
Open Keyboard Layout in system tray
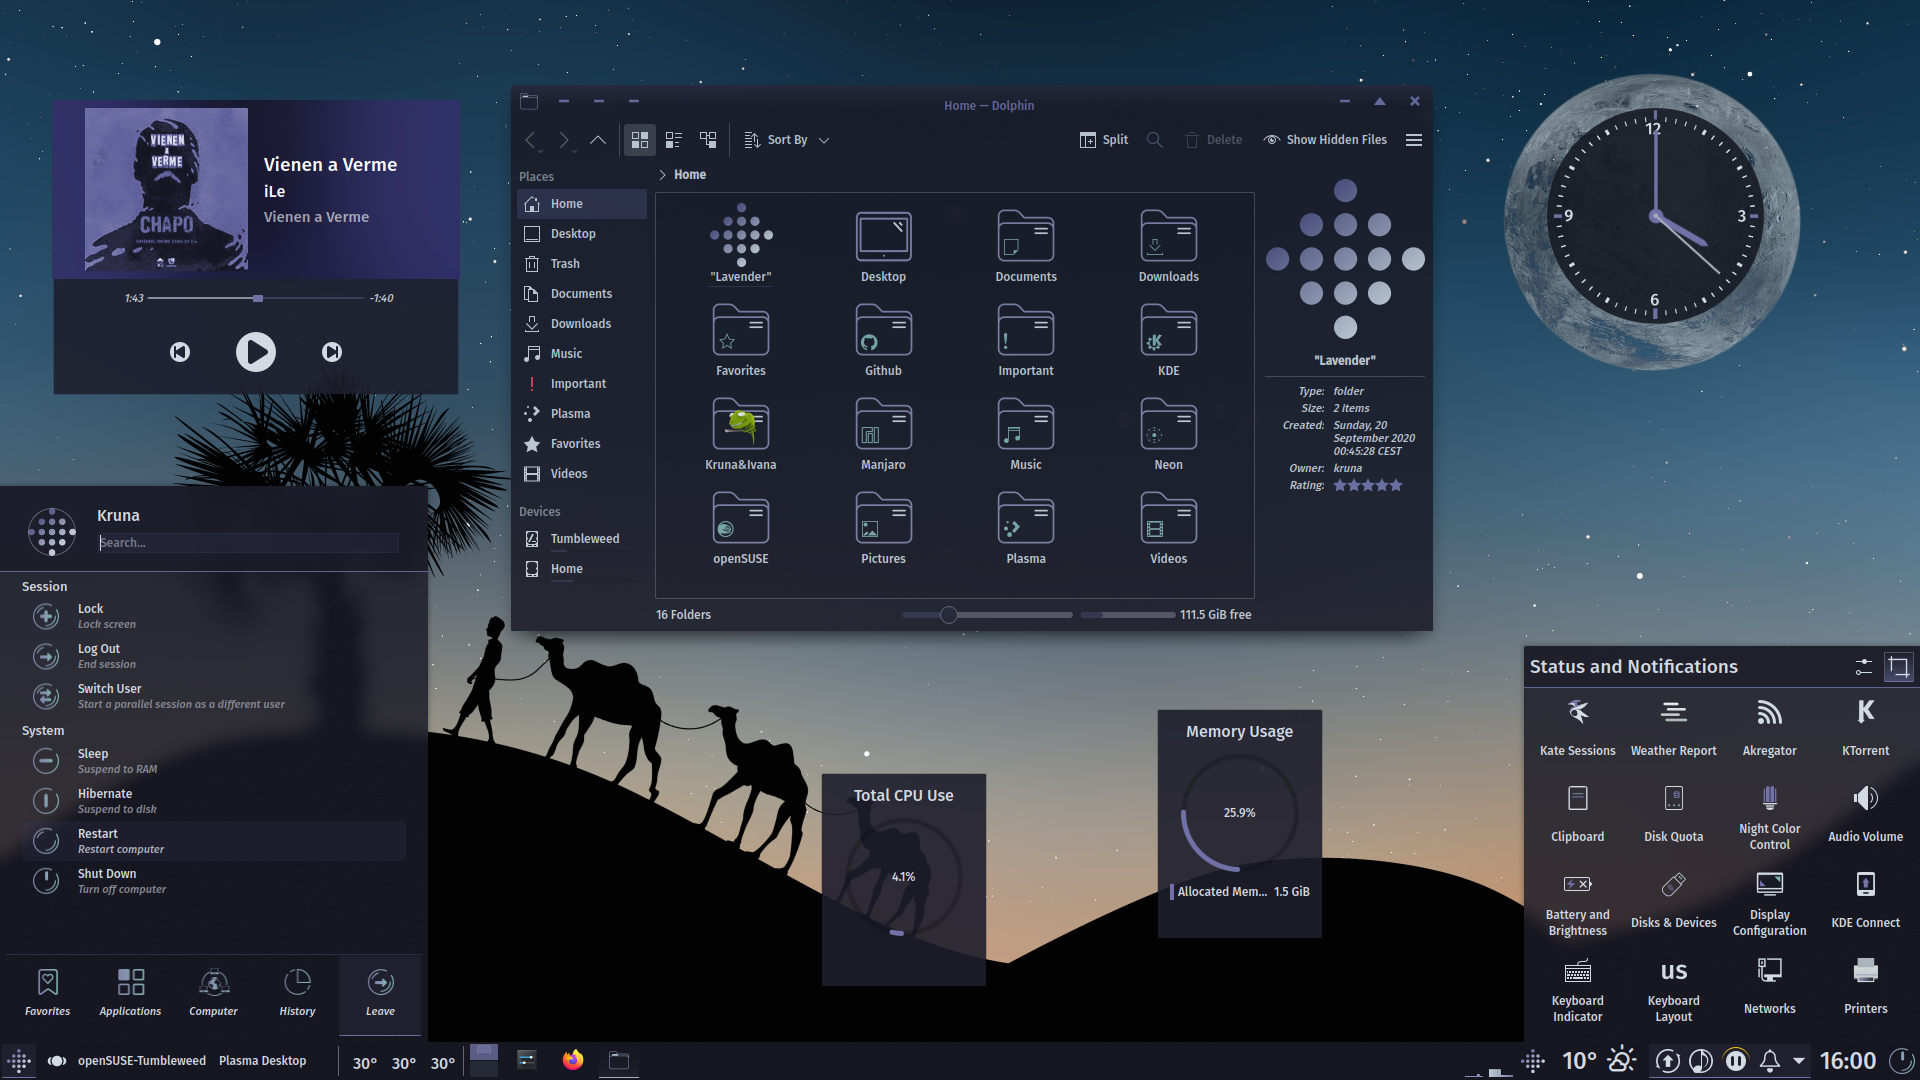tap(1673, 989)
